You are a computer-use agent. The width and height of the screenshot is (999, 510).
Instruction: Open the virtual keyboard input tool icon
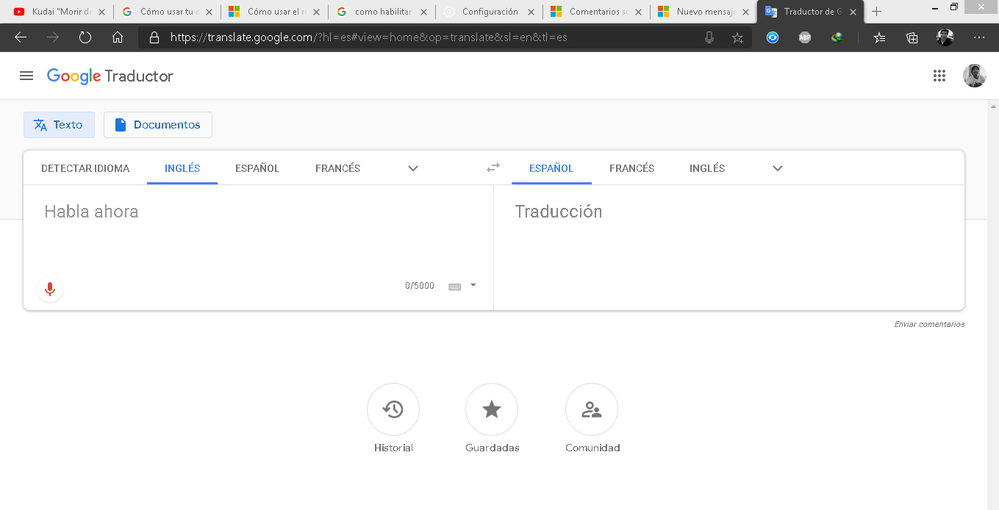pyautogui.click(x=454, y=286)
